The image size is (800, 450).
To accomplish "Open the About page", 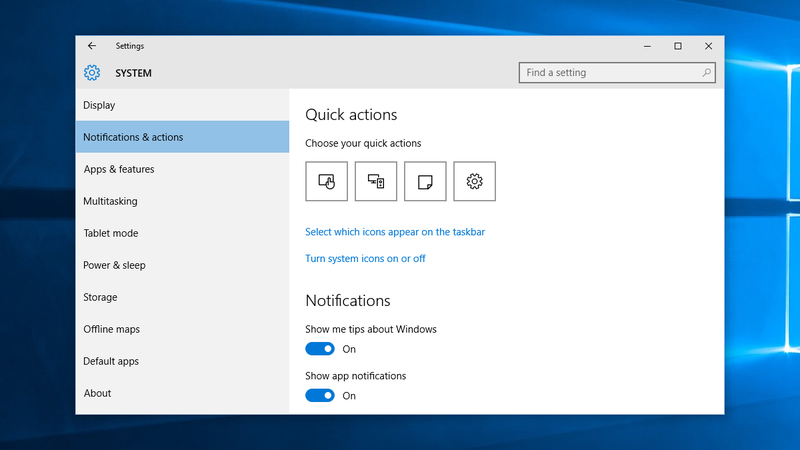I will click(x=182, y=393).
